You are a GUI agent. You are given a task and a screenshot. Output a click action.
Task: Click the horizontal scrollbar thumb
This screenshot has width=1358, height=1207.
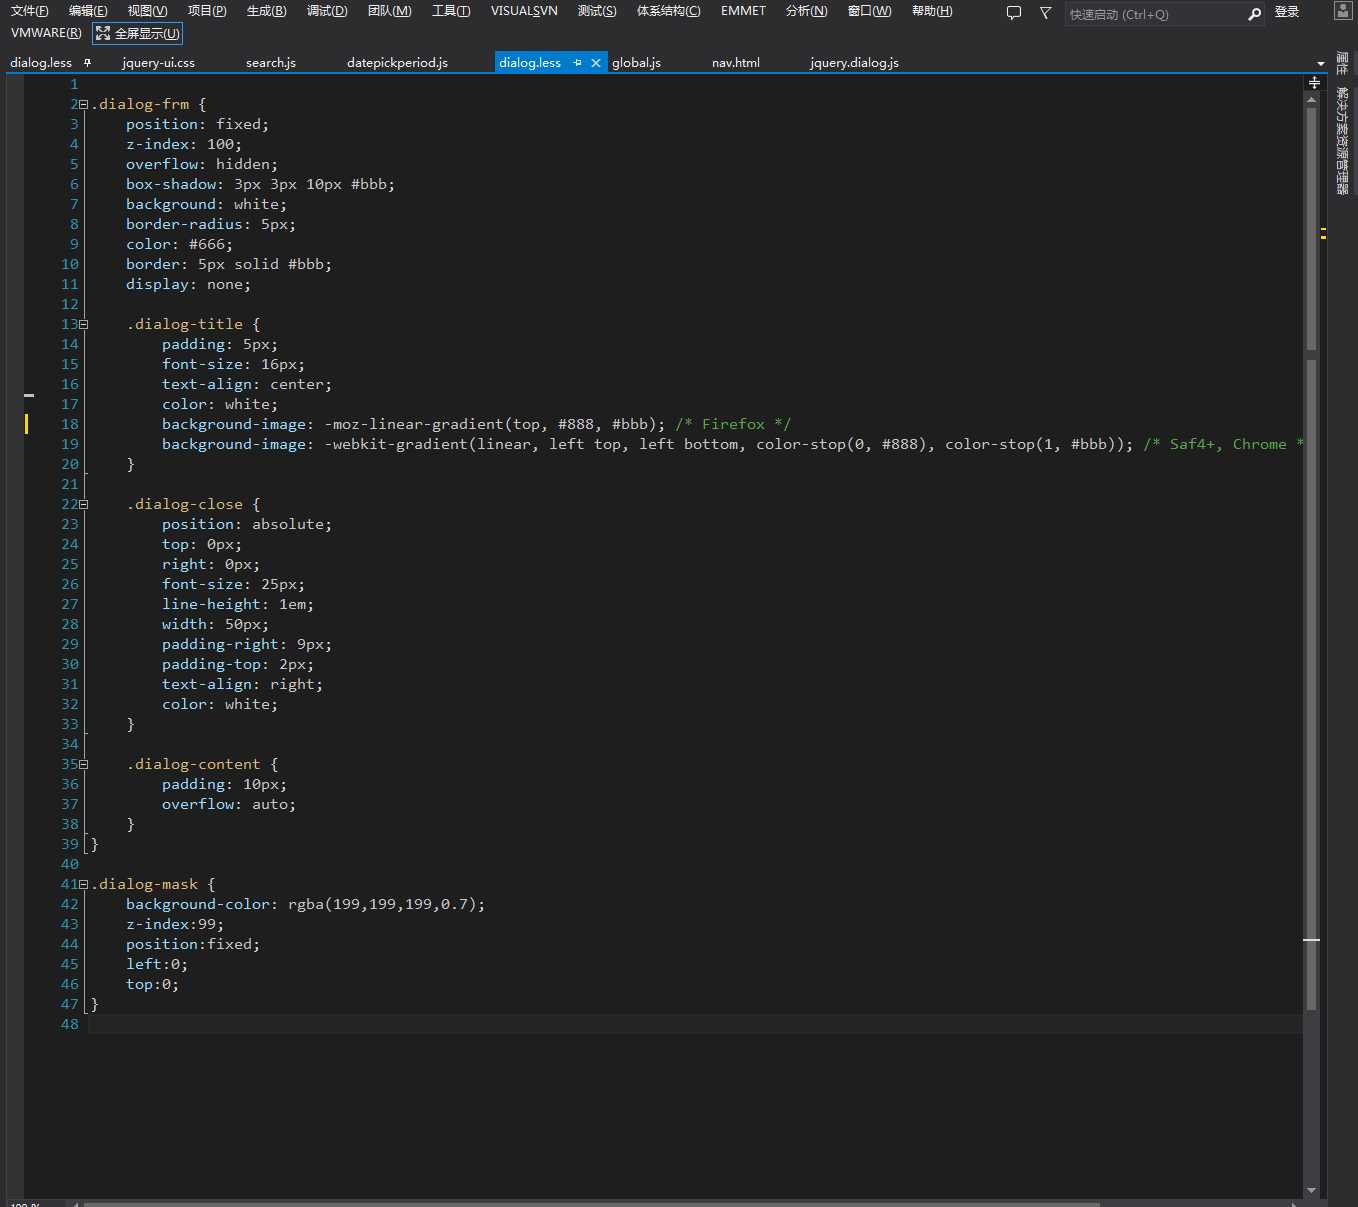tap(590, 1203)
